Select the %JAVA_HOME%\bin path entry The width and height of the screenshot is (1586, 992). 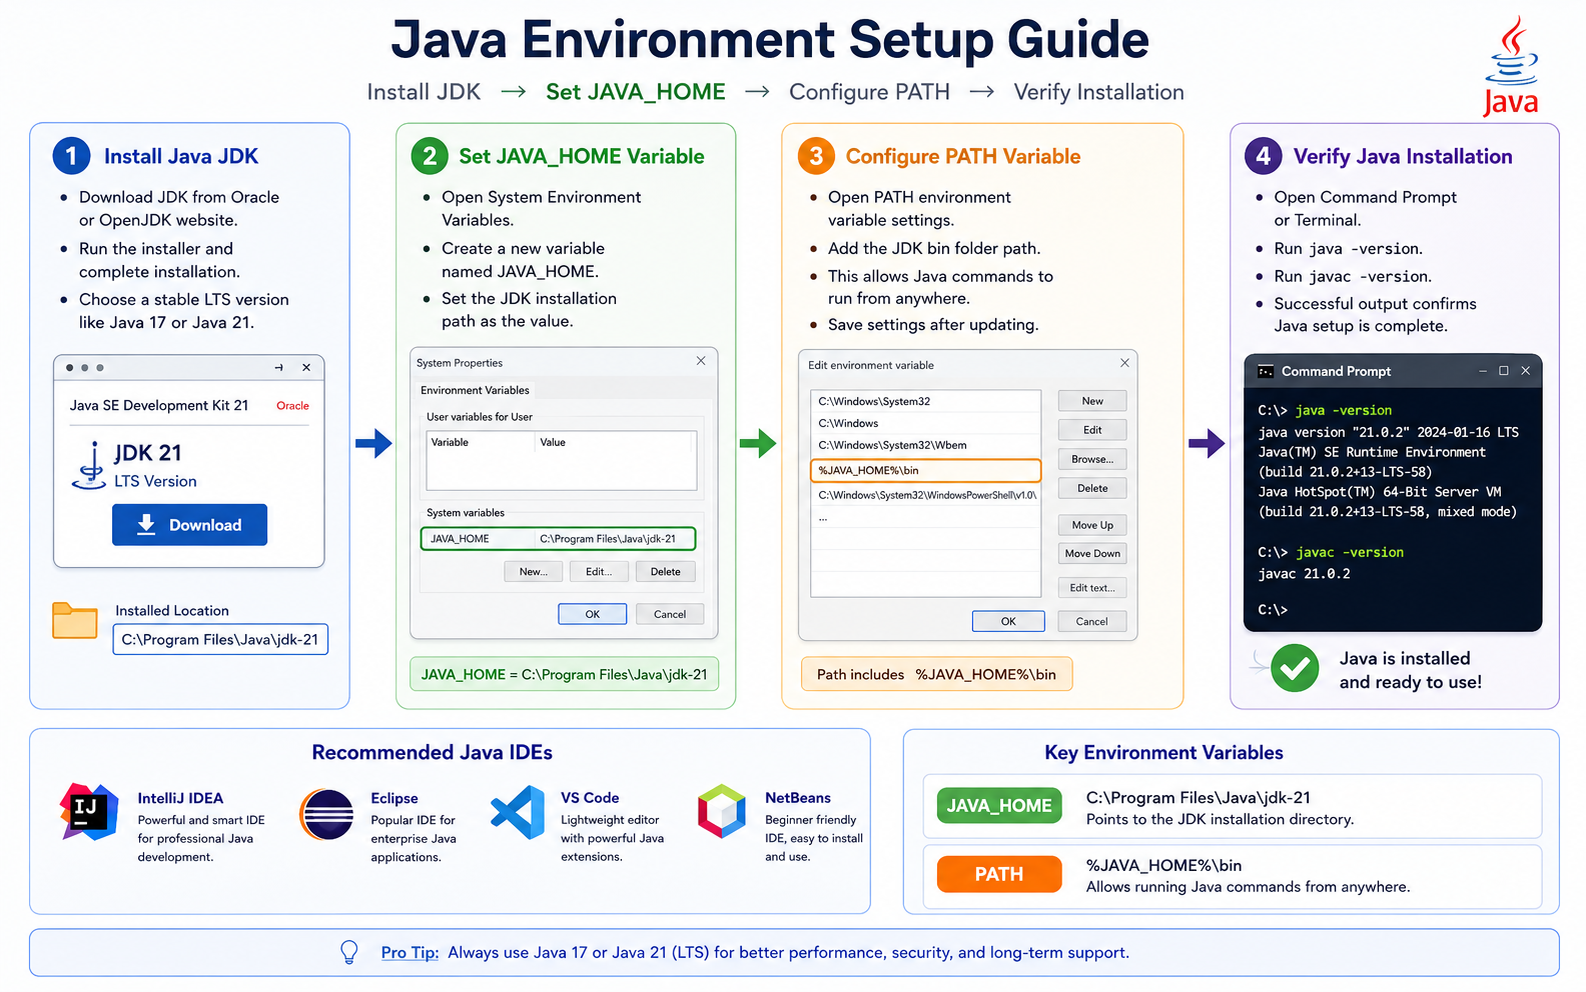click(926, 470)
